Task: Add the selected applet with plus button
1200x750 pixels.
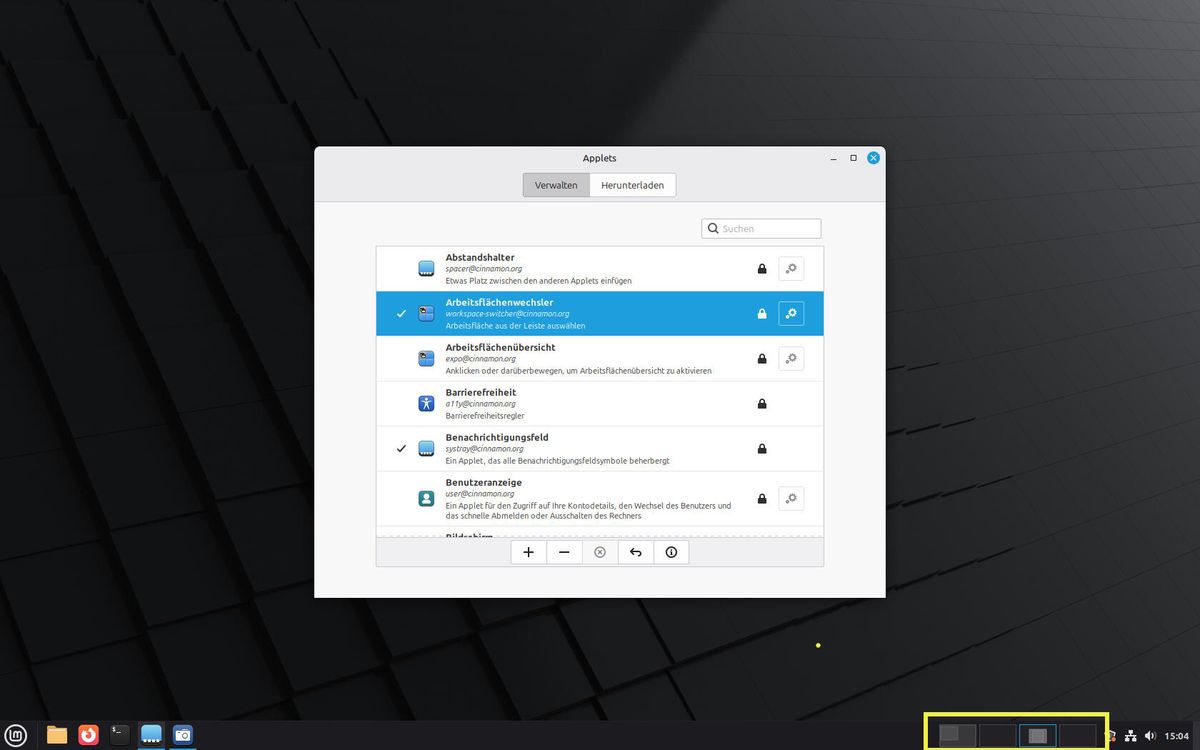Action: 529,552
